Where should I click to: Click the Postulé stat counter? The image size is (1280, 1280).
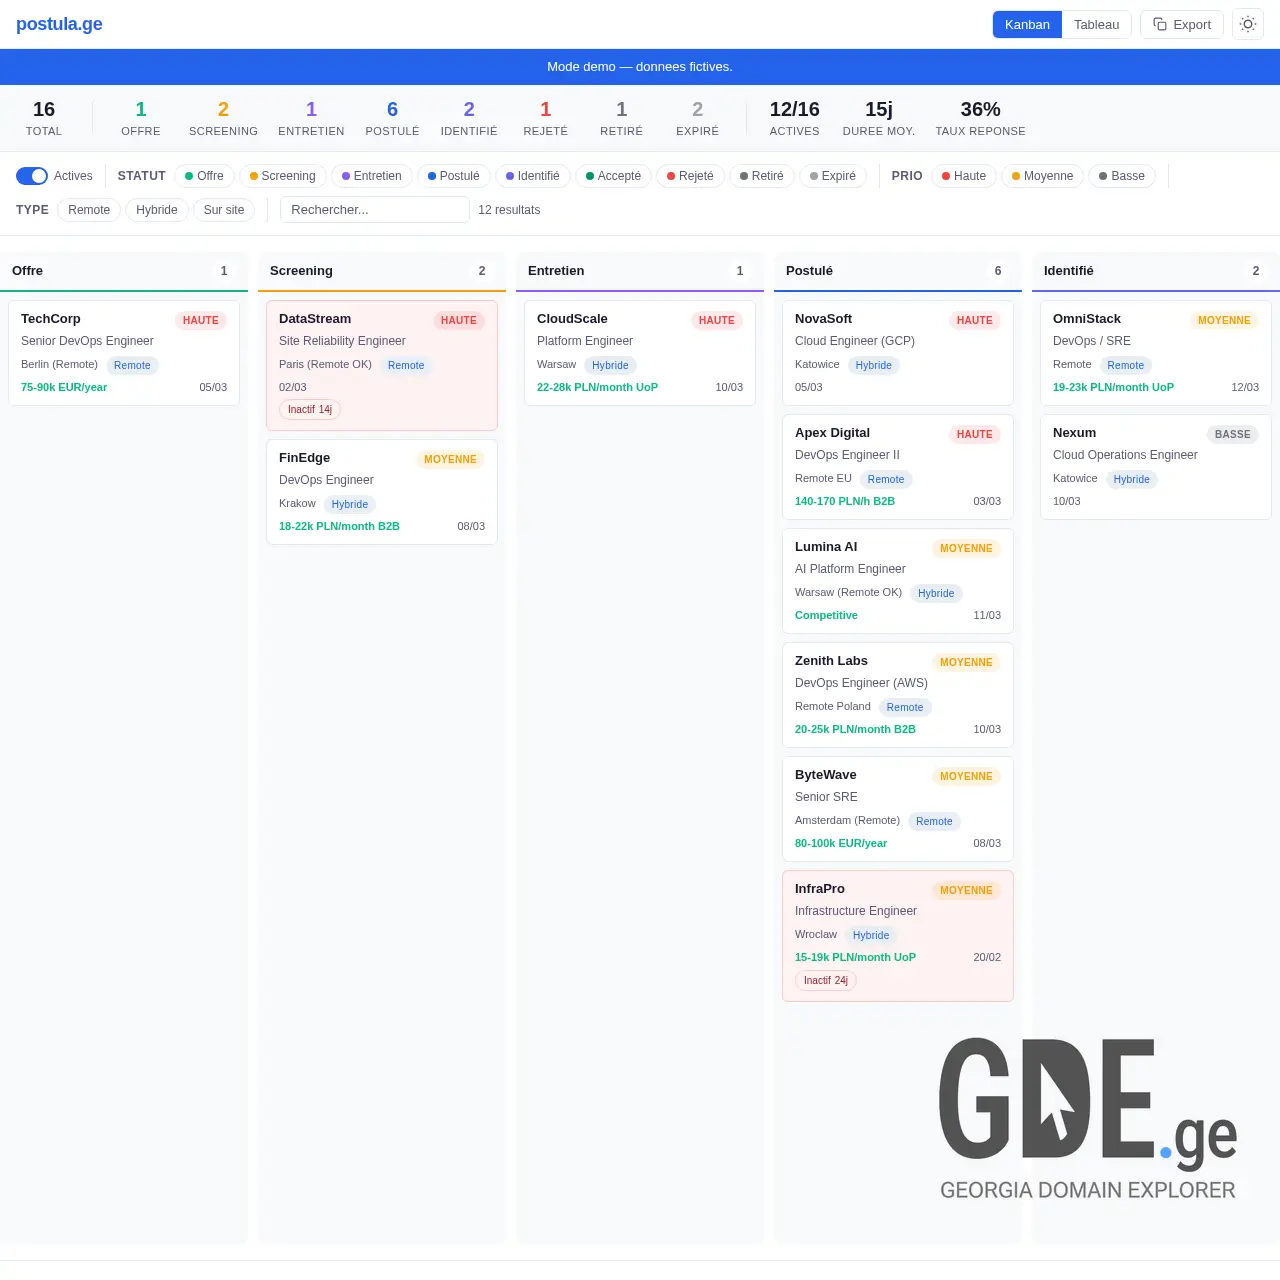pos(392,118)
